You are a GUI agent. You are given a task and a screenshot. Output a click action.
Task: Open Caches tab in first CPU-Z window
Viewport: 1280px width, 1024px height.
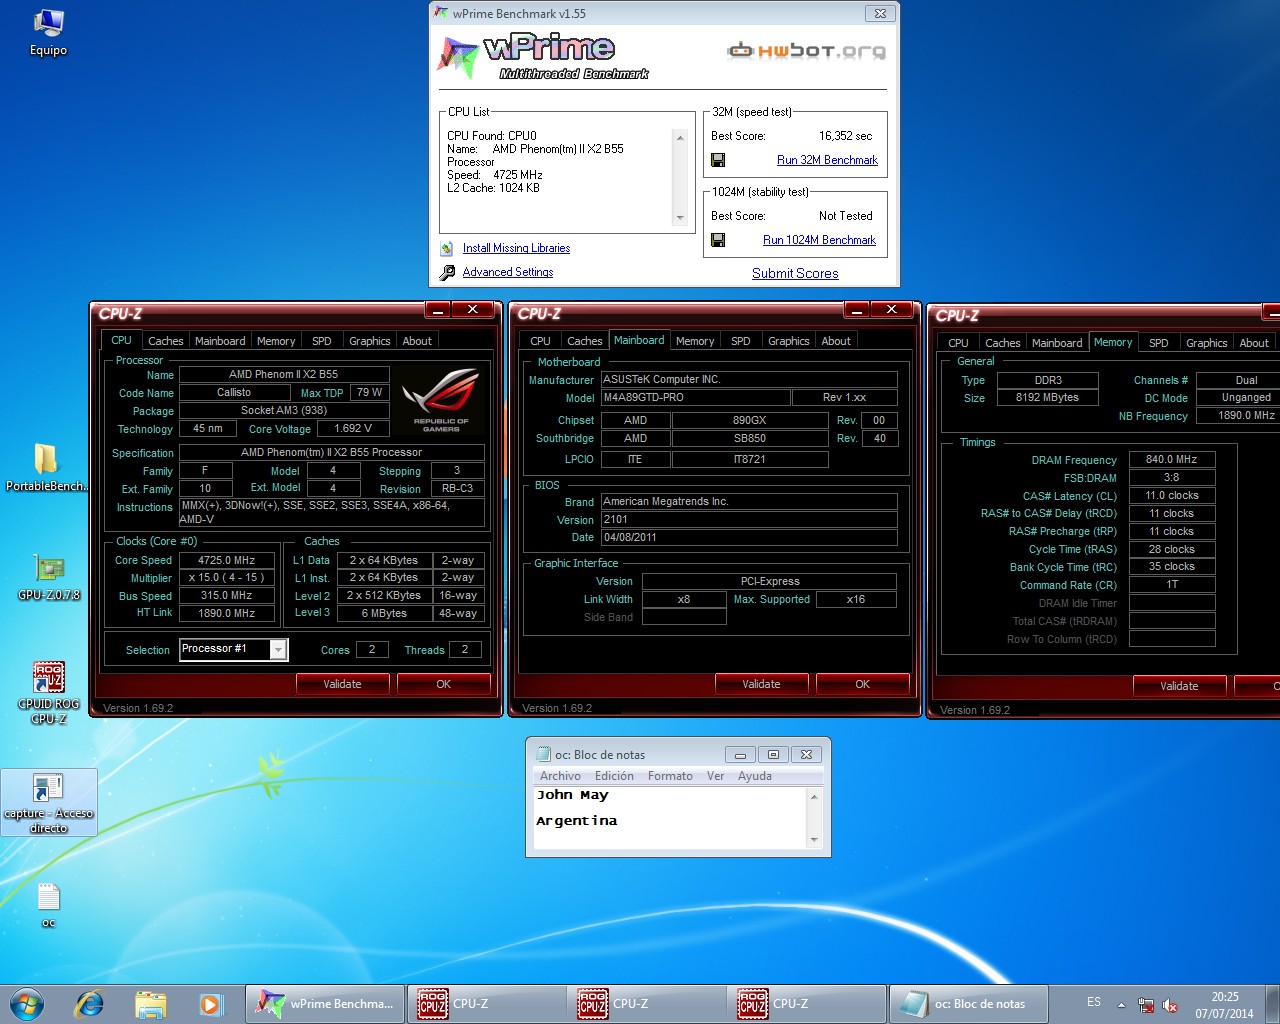(x=165, y=341)
